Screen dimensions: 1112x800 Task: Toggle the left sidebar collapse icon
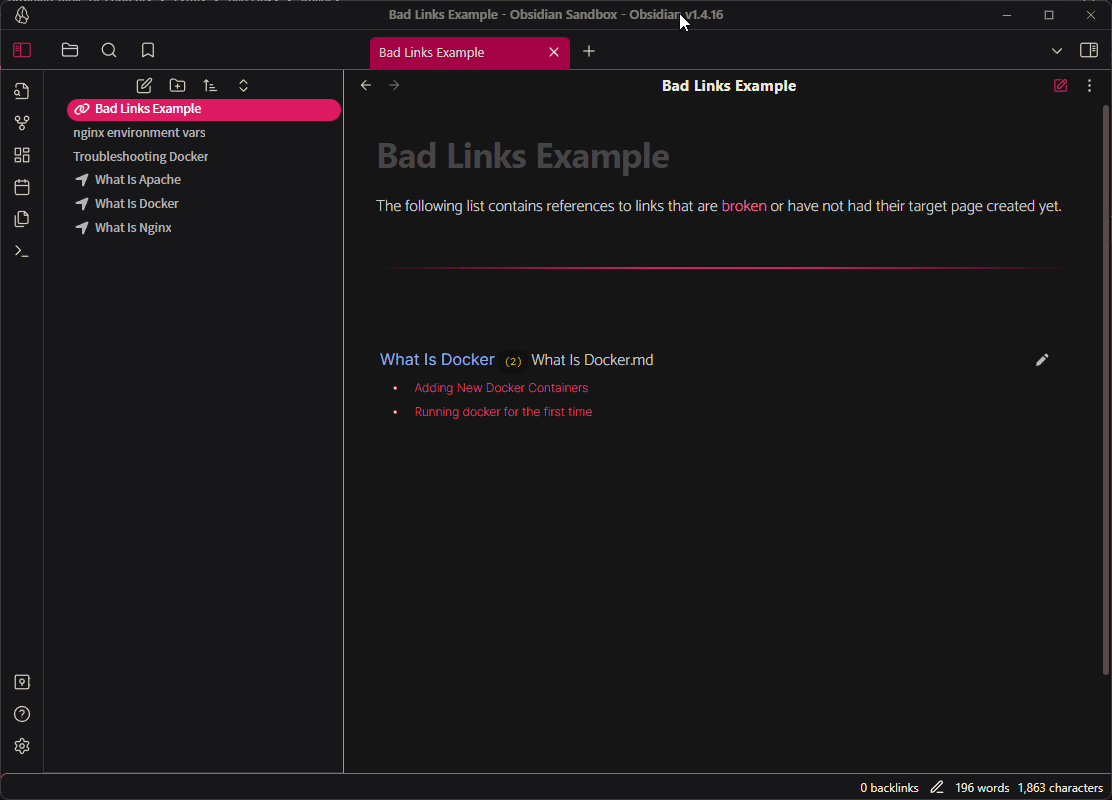pos(22,50)
